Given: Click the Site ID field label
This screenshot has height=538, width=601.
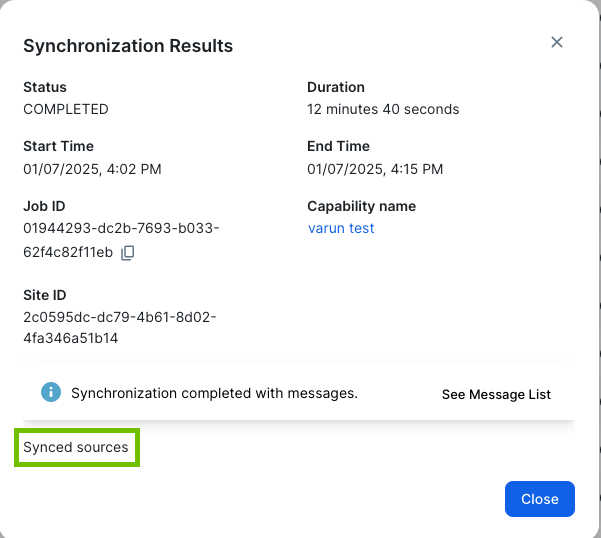Looking at the screenshot, I should (45, 295).
